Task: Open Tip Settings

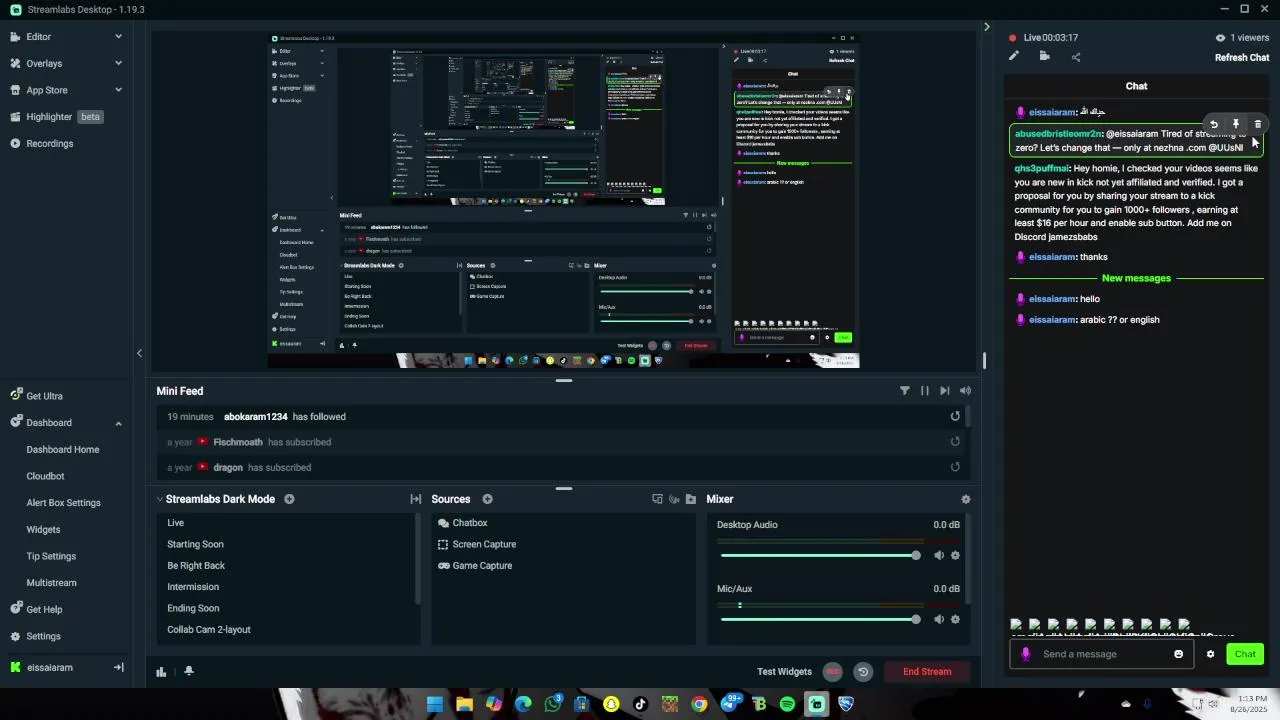Action: [x=51, y=556]
